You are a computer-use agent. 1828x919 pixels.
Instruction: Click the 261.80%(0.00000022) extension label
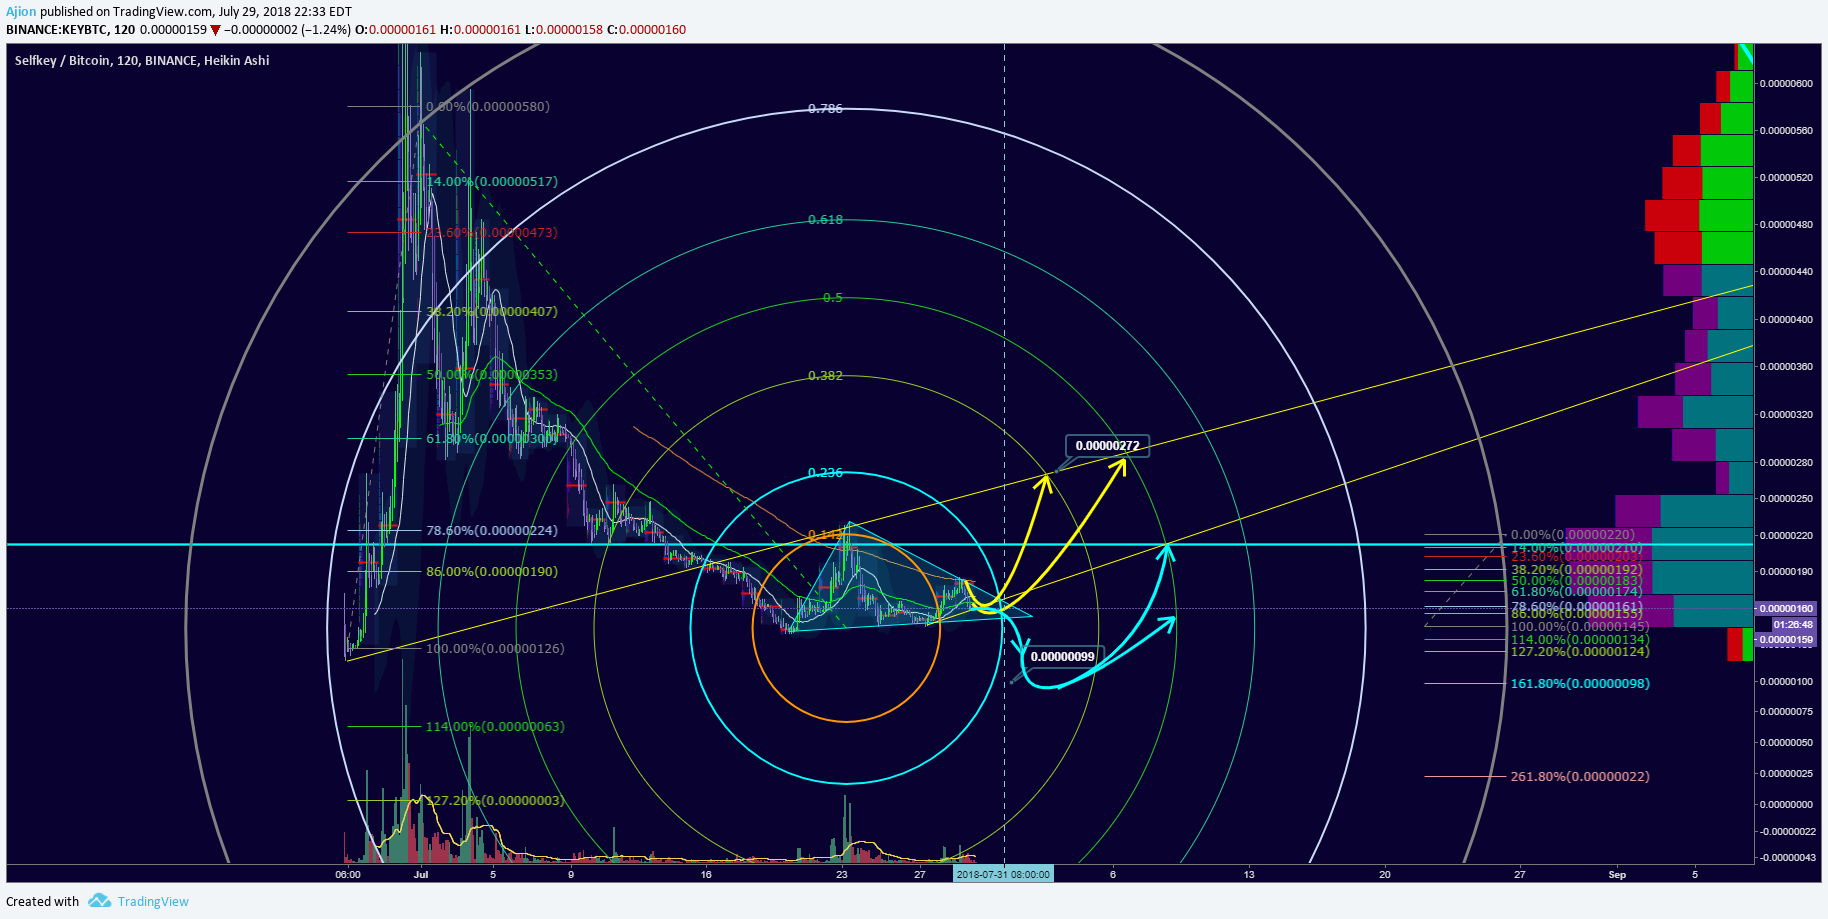[x=1580, y=777]
